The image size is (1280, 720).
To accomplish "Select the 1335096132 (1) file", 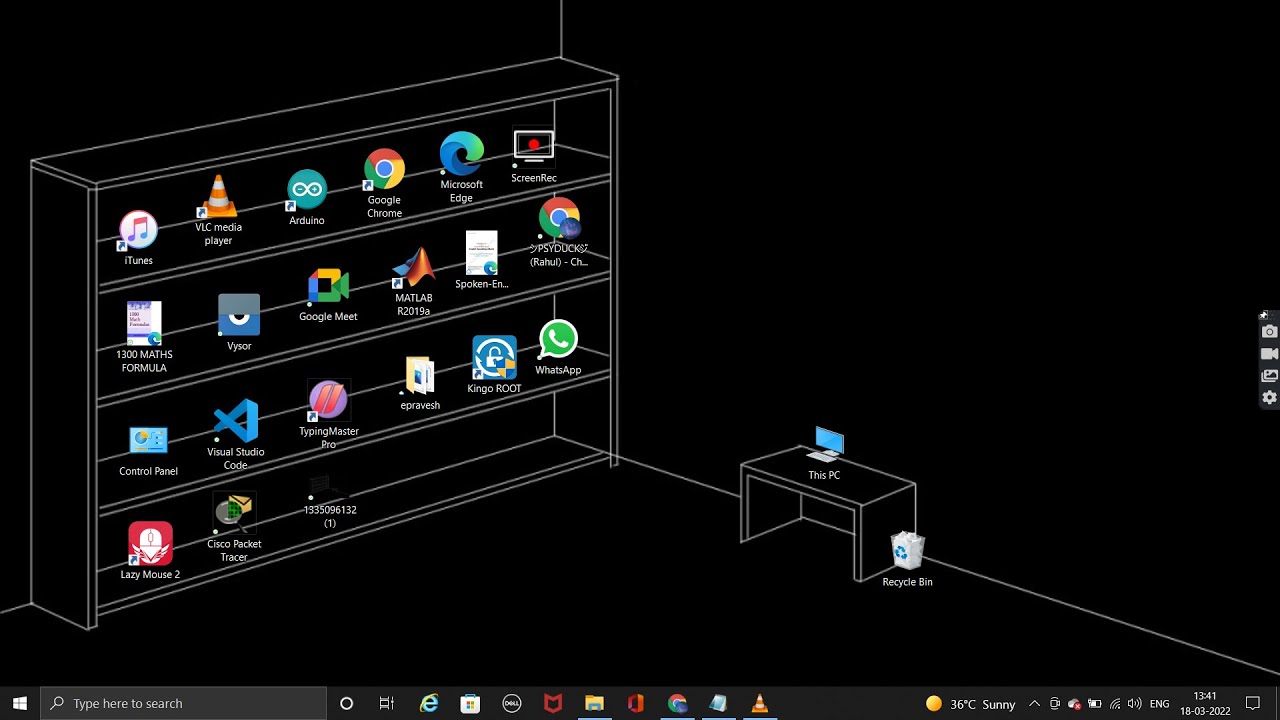I will click(x=330, y=502).
